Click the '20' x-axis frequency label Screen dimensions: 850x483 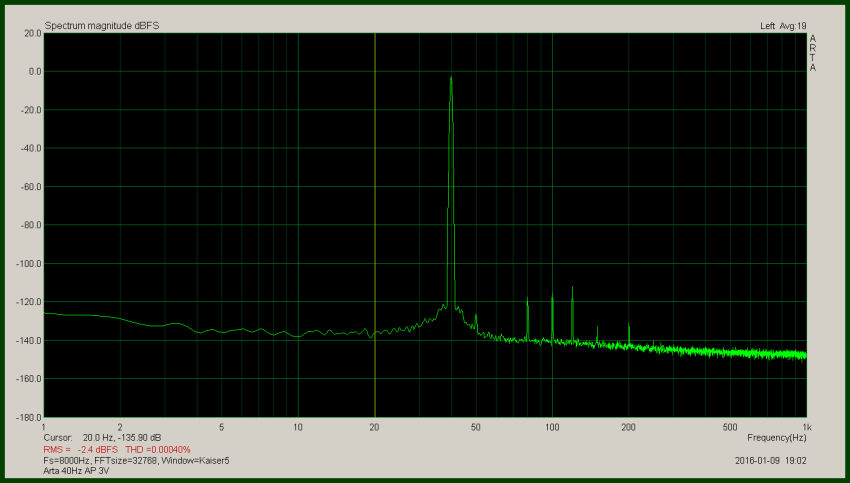point(374,427)
